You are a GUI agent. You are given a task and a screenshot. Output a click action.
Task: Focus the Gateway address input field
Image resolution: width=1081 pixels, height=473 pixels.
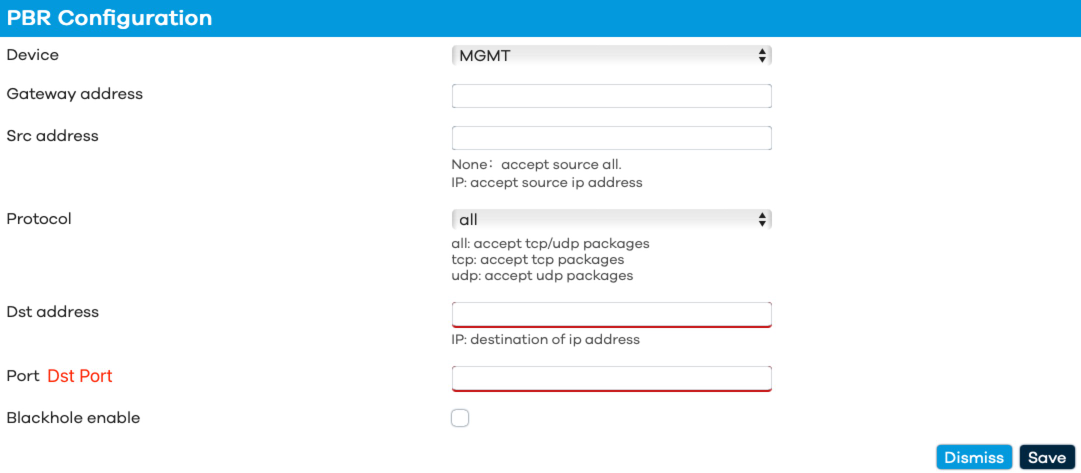tap(612, 96)
